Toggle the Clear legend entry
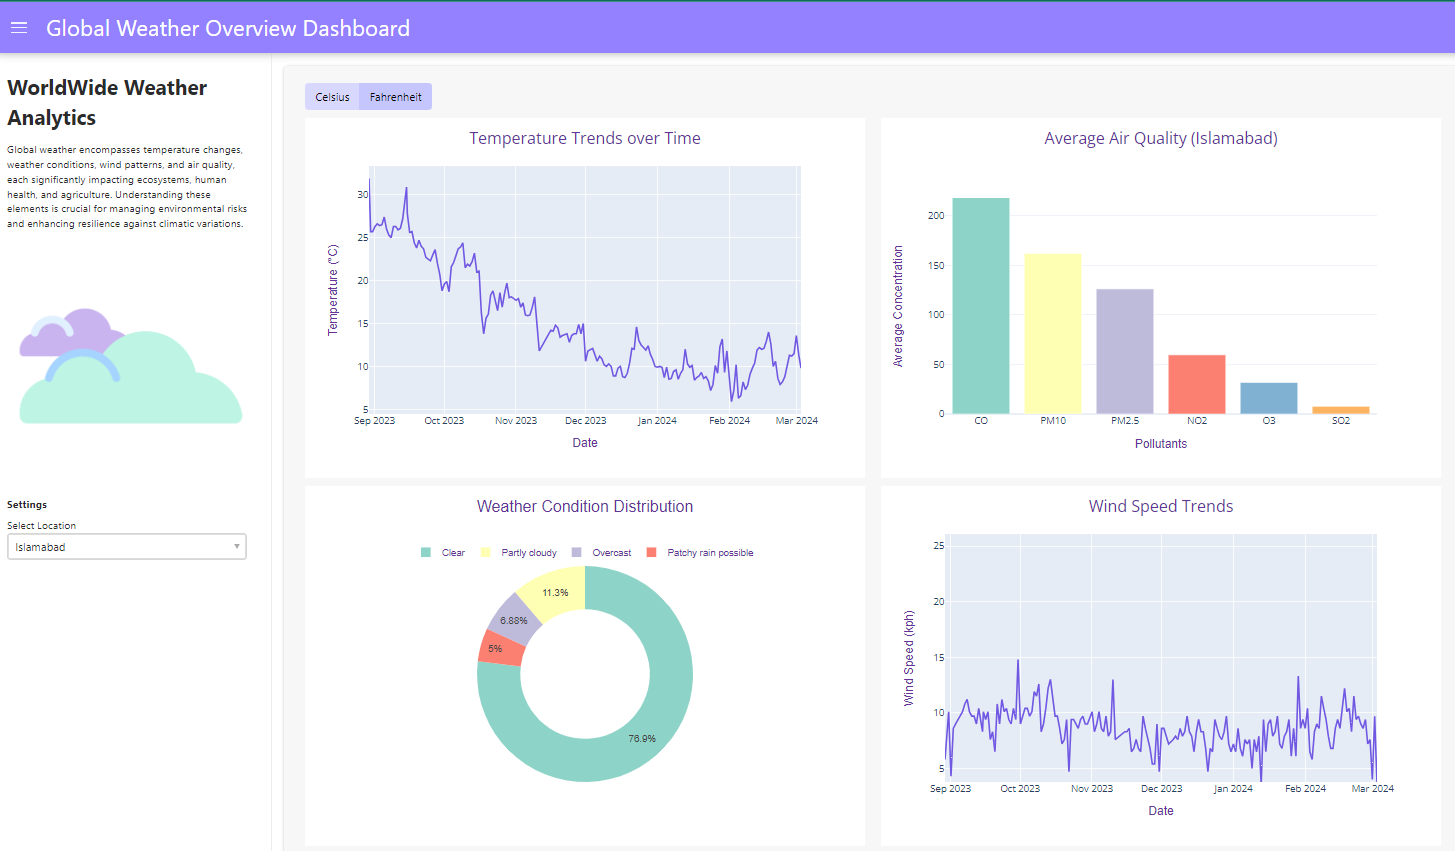Image resolution: width=1455 pixels, height=851 pixels. click(444, 553)
